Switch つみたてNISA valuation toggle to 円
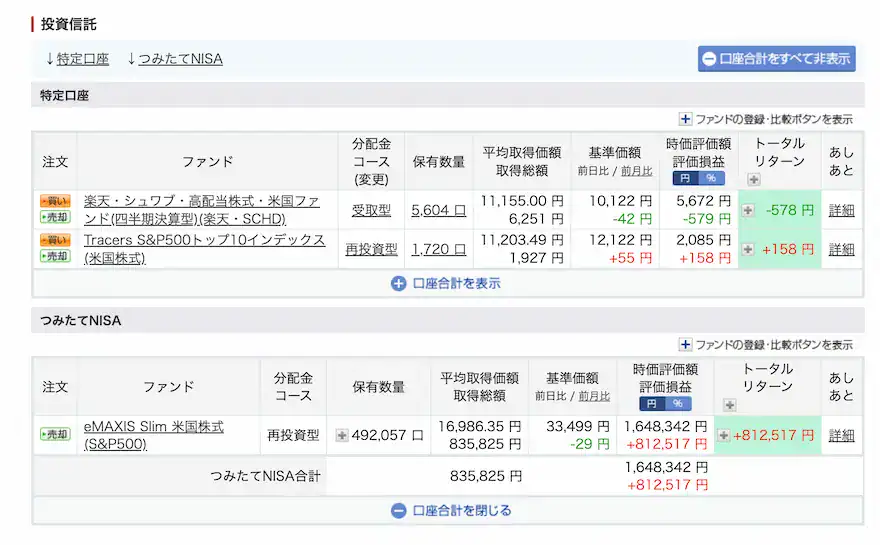 tap(652, 404)
